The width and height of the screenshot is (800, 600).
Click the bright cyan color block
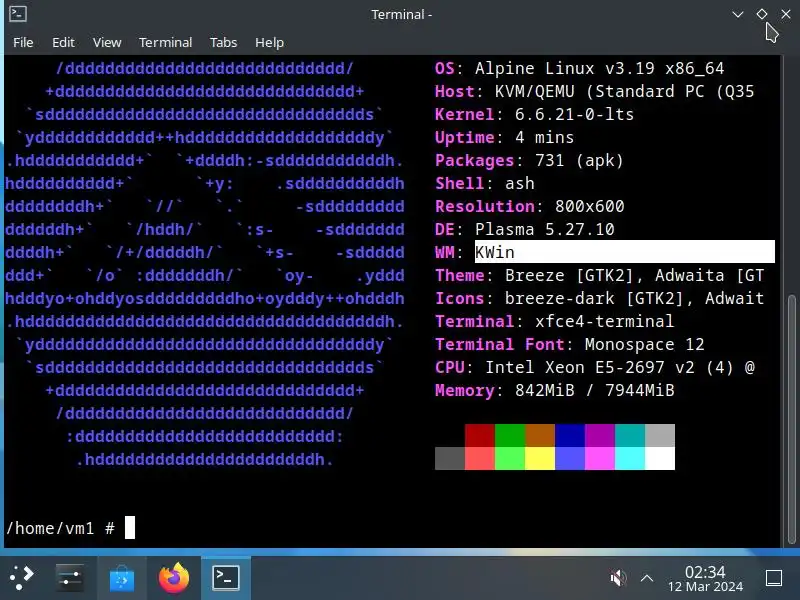click(x=630, y=458)
